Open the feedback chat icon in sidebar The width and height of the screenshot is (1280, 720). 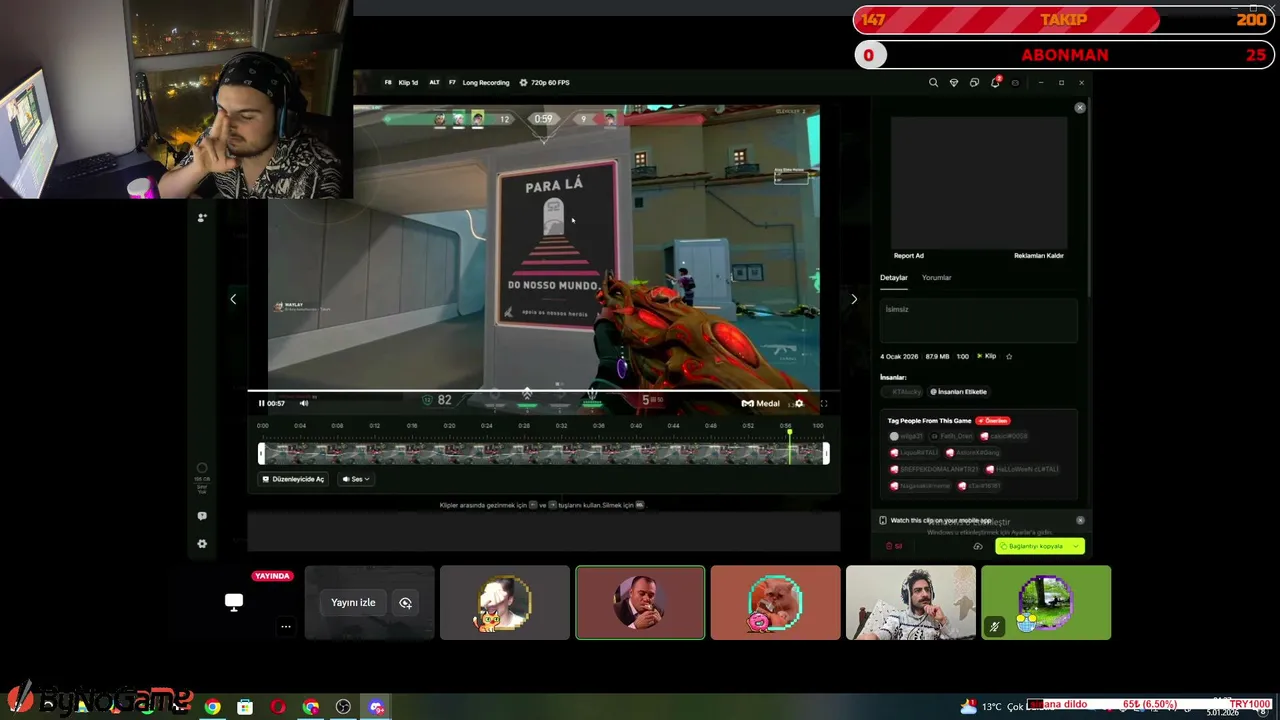tap(202, 516)
